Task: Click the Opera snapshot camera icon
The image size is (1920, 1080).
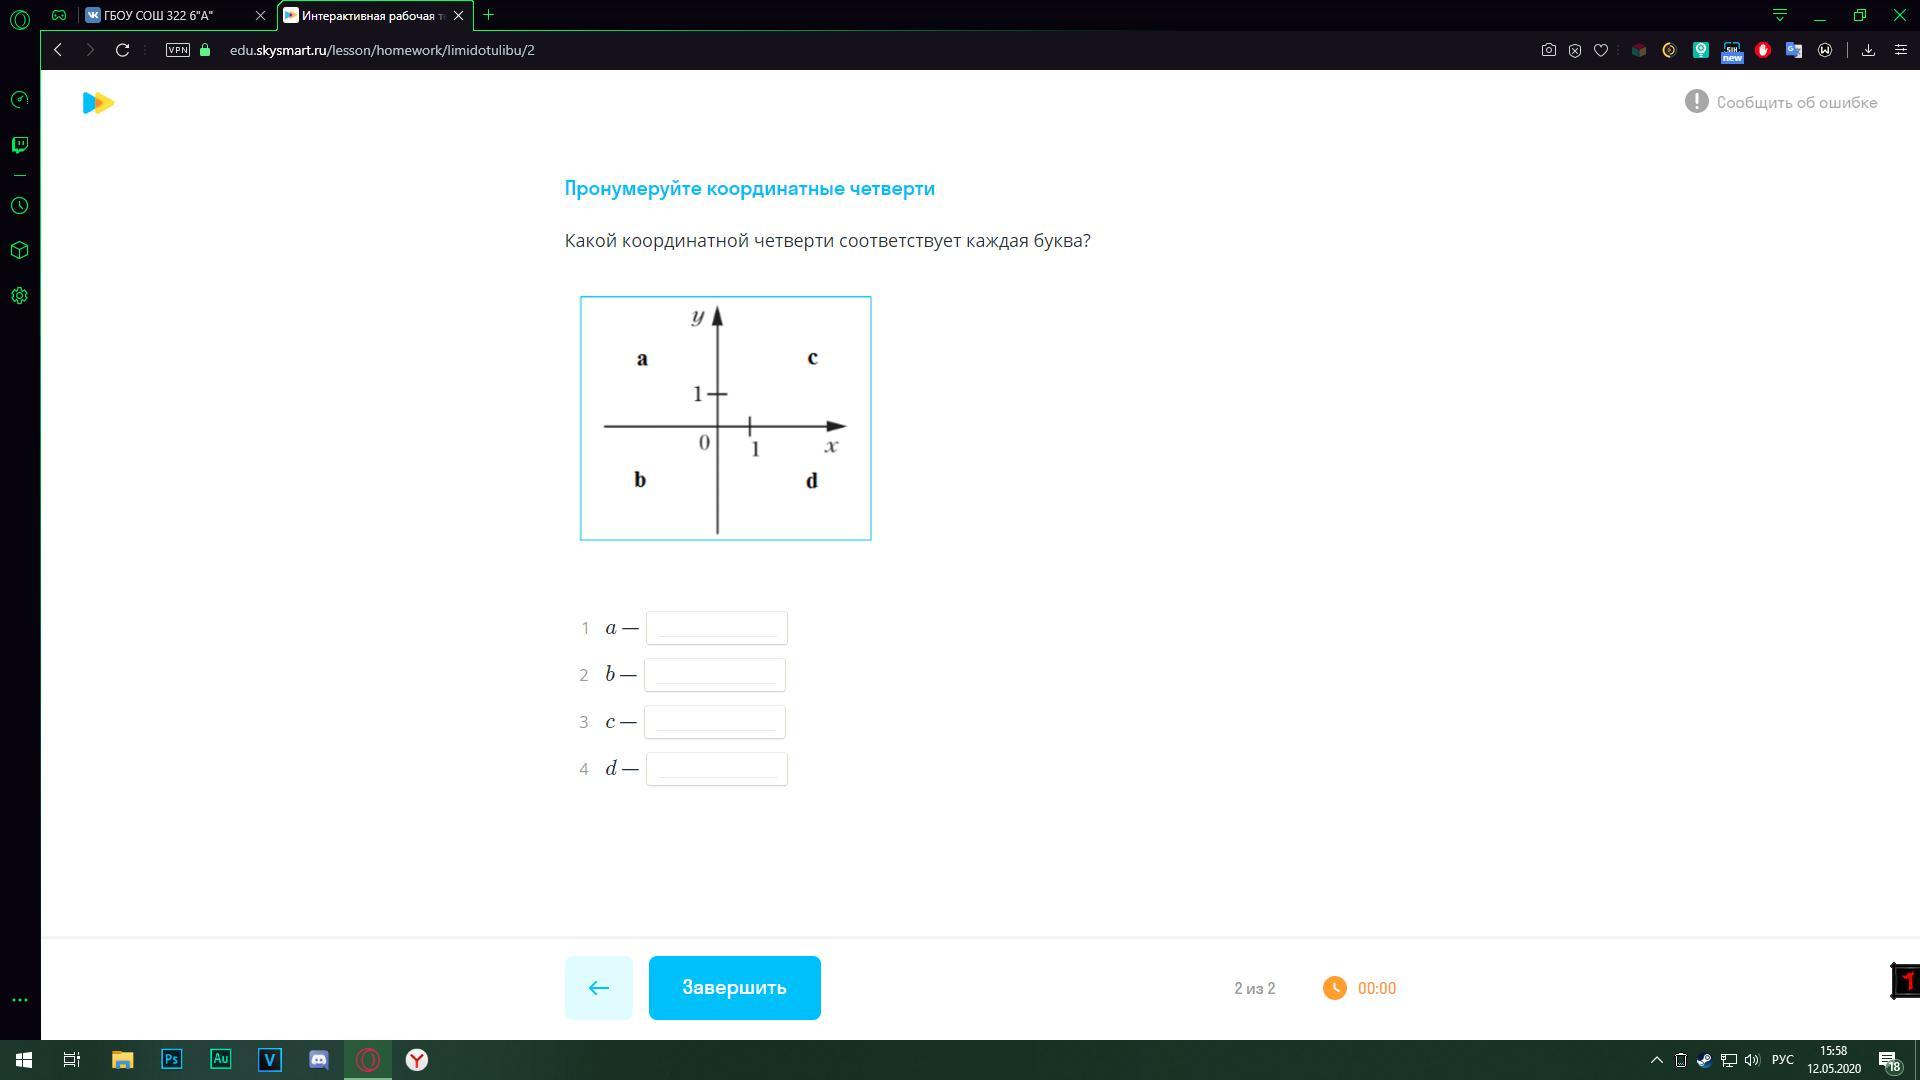Action: [1548, 50]
